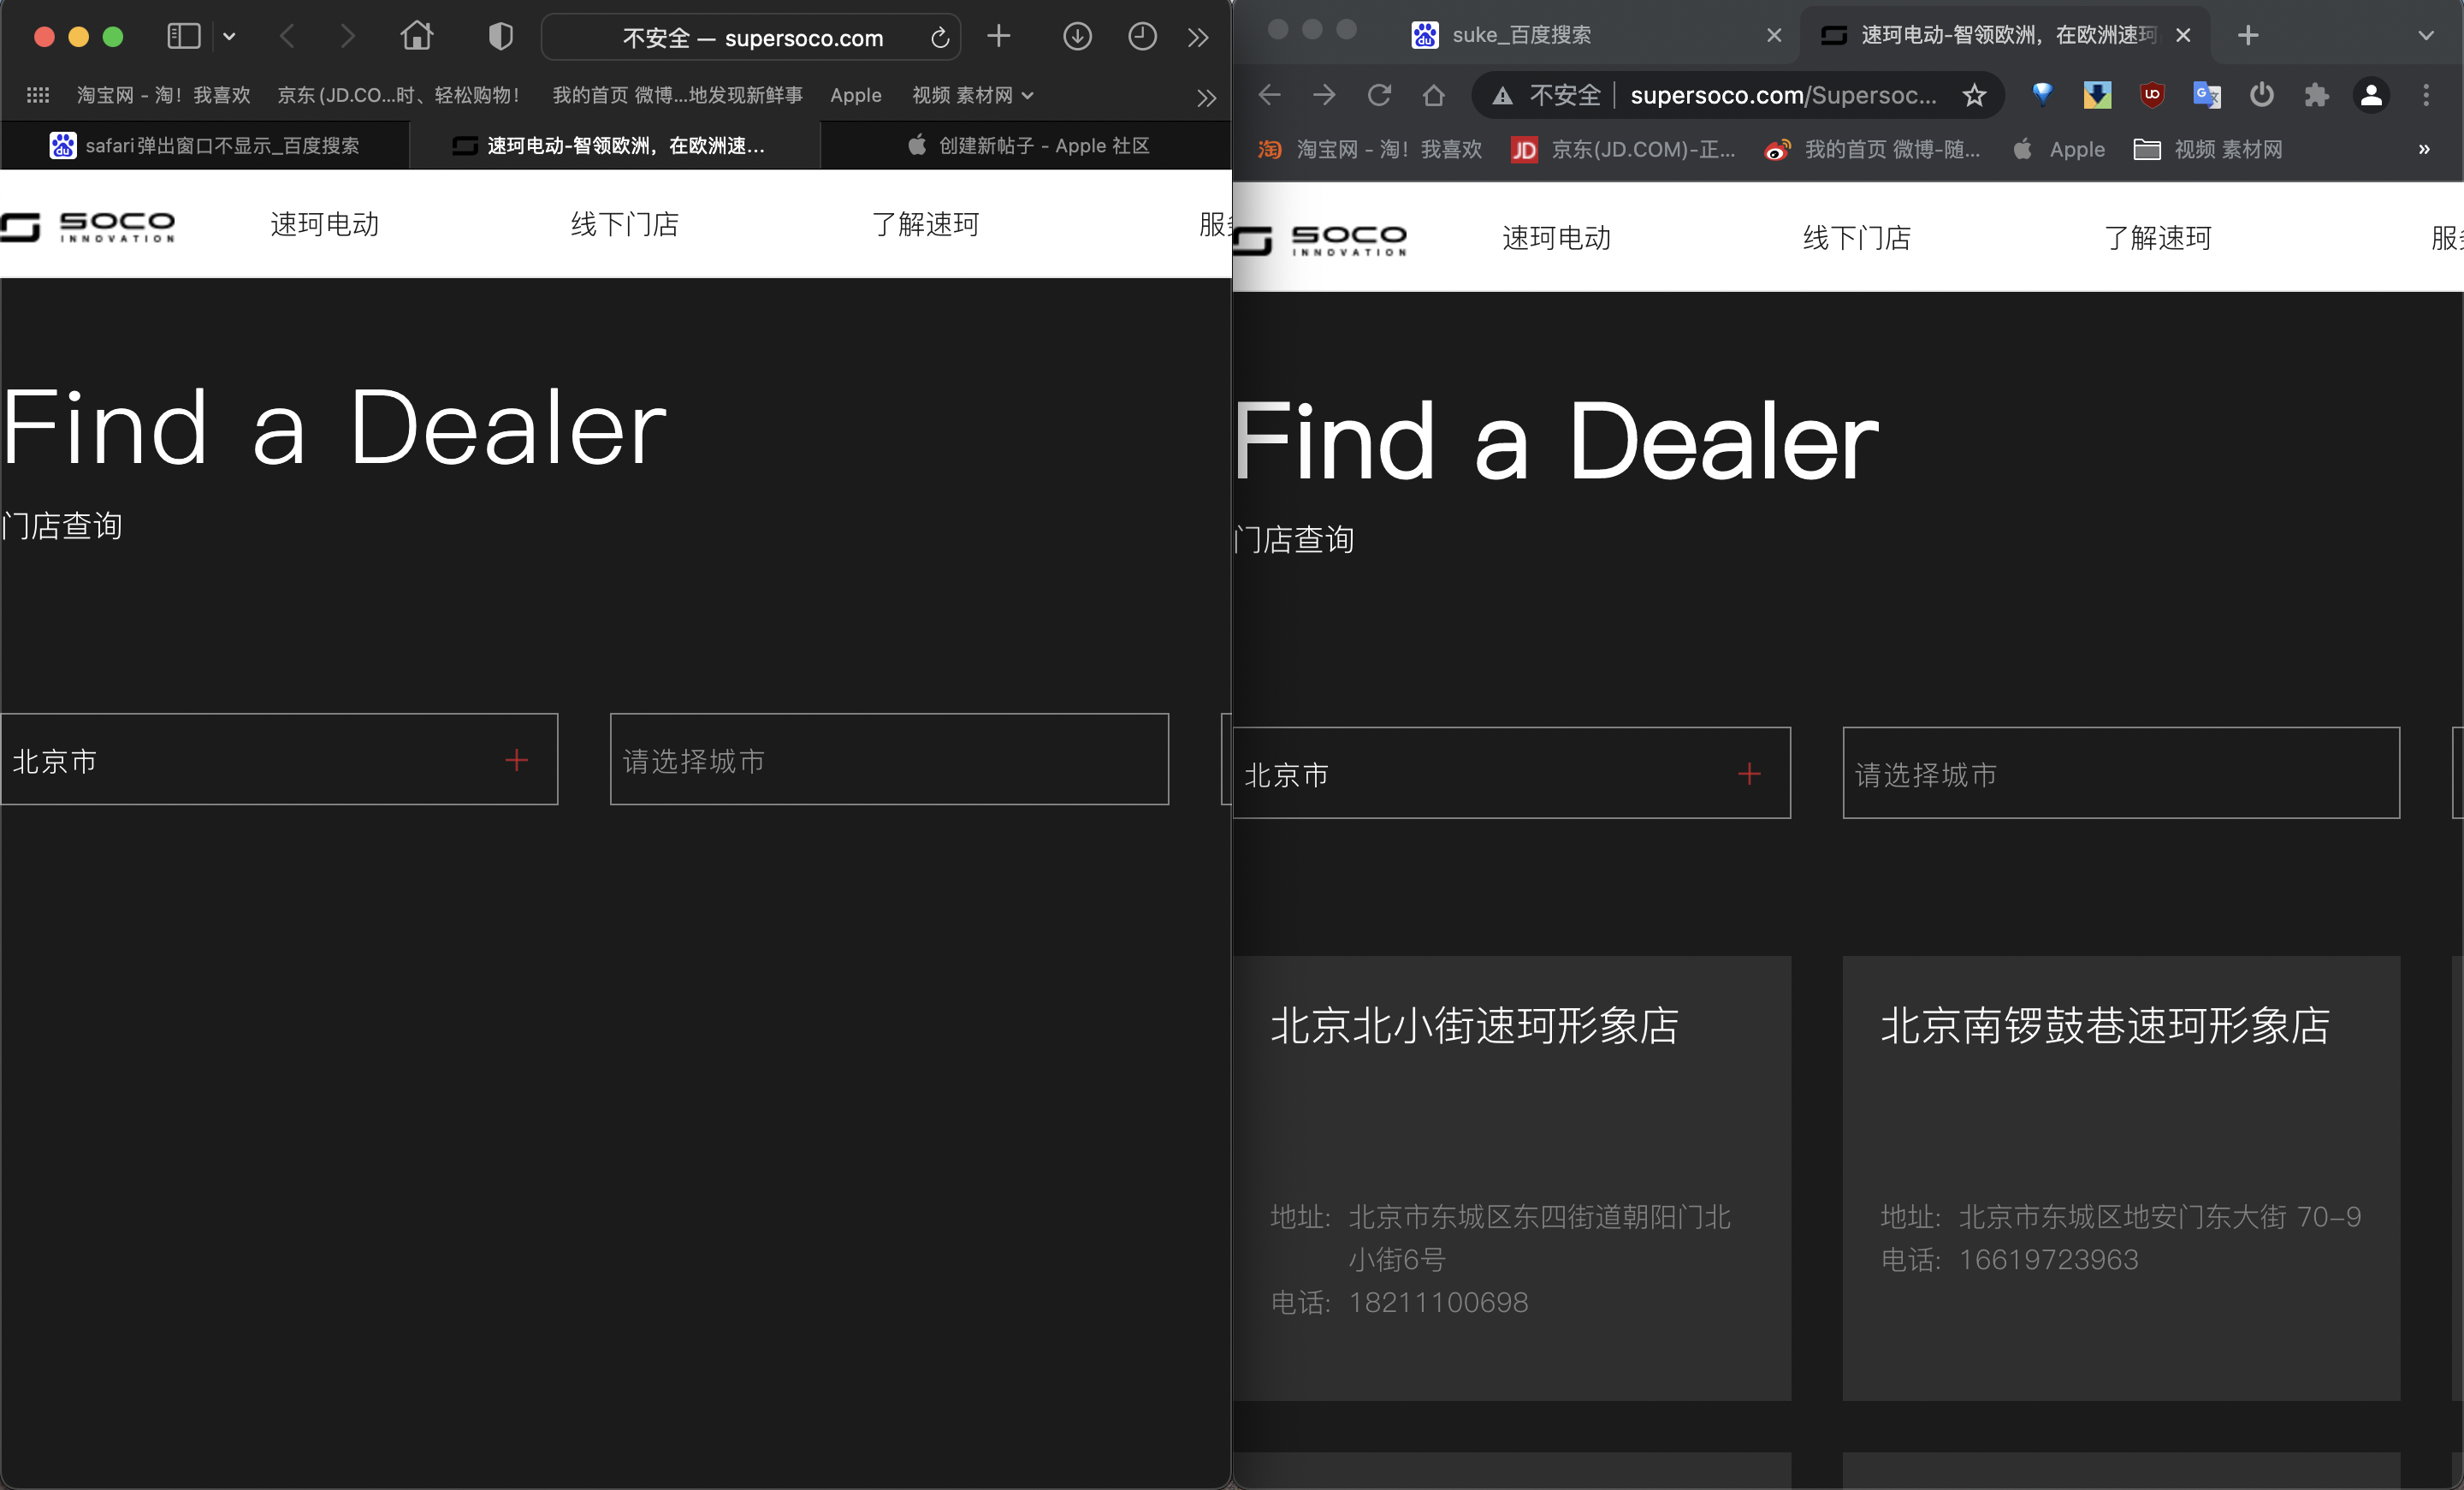The image size is (2464, 1490).
Task: Open Google Translate extension icon
Action: [x=2207, y=95]
